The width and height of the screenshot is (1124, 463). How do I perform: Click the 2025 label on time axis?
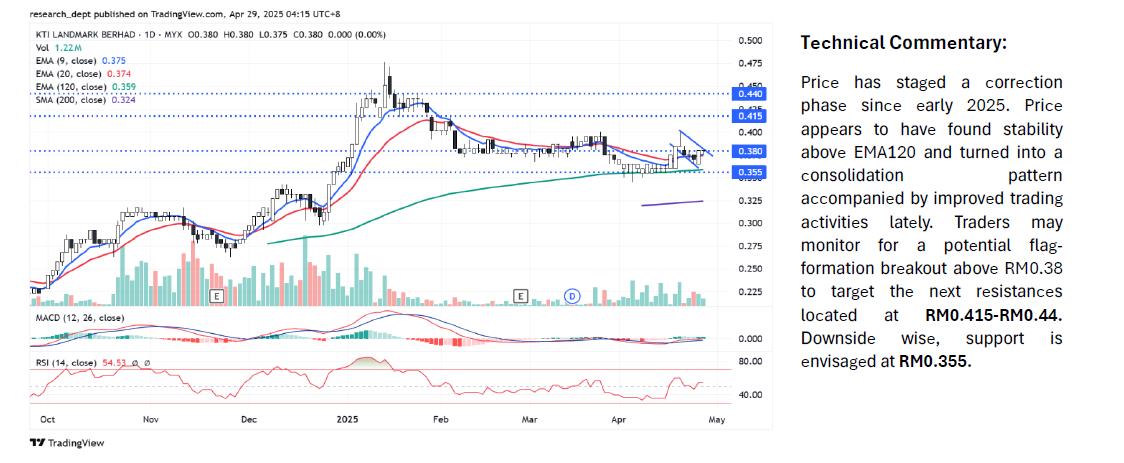tap(349, 419)
